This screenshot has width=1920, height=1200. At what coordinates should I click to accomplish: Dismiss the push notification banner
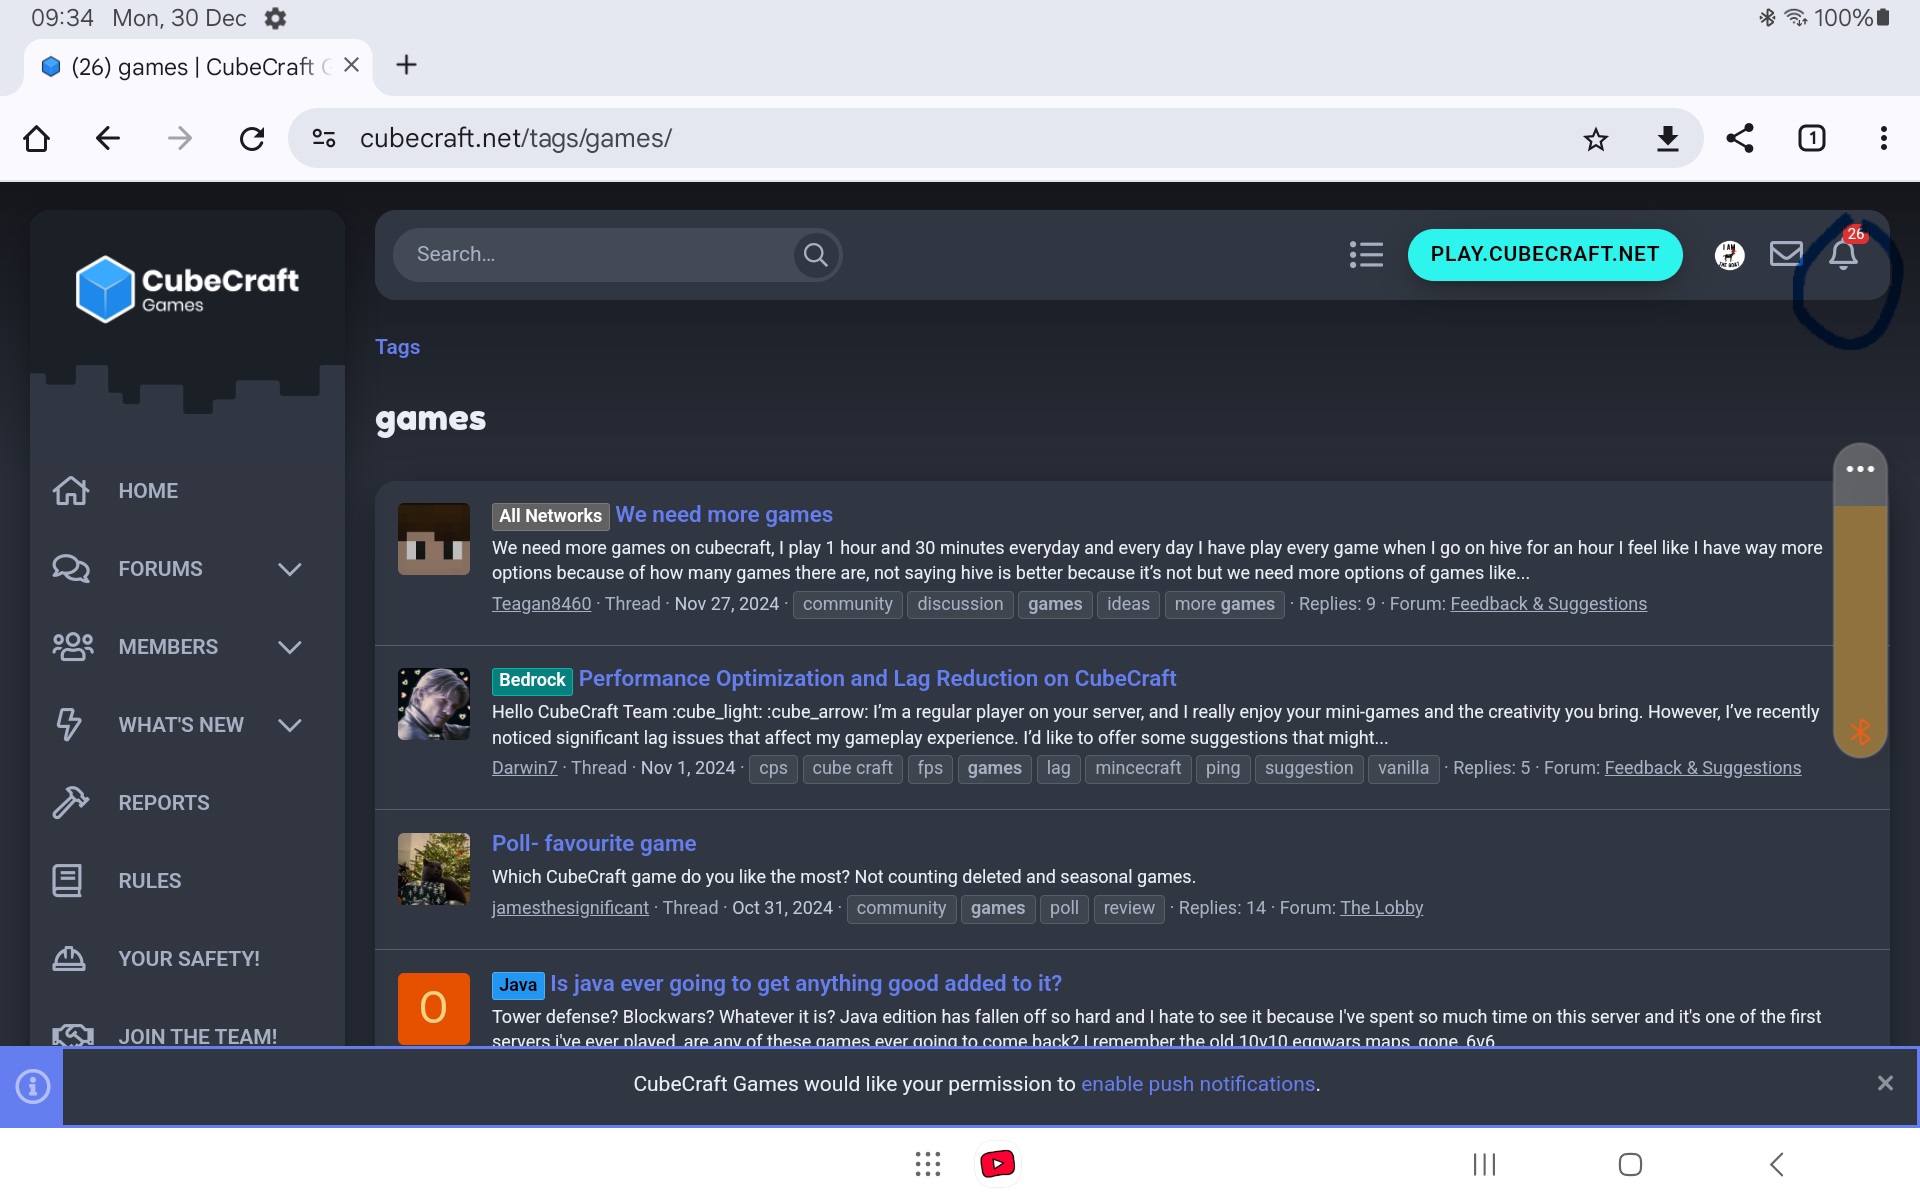pyautogui.click(x=1885, y=1083)
